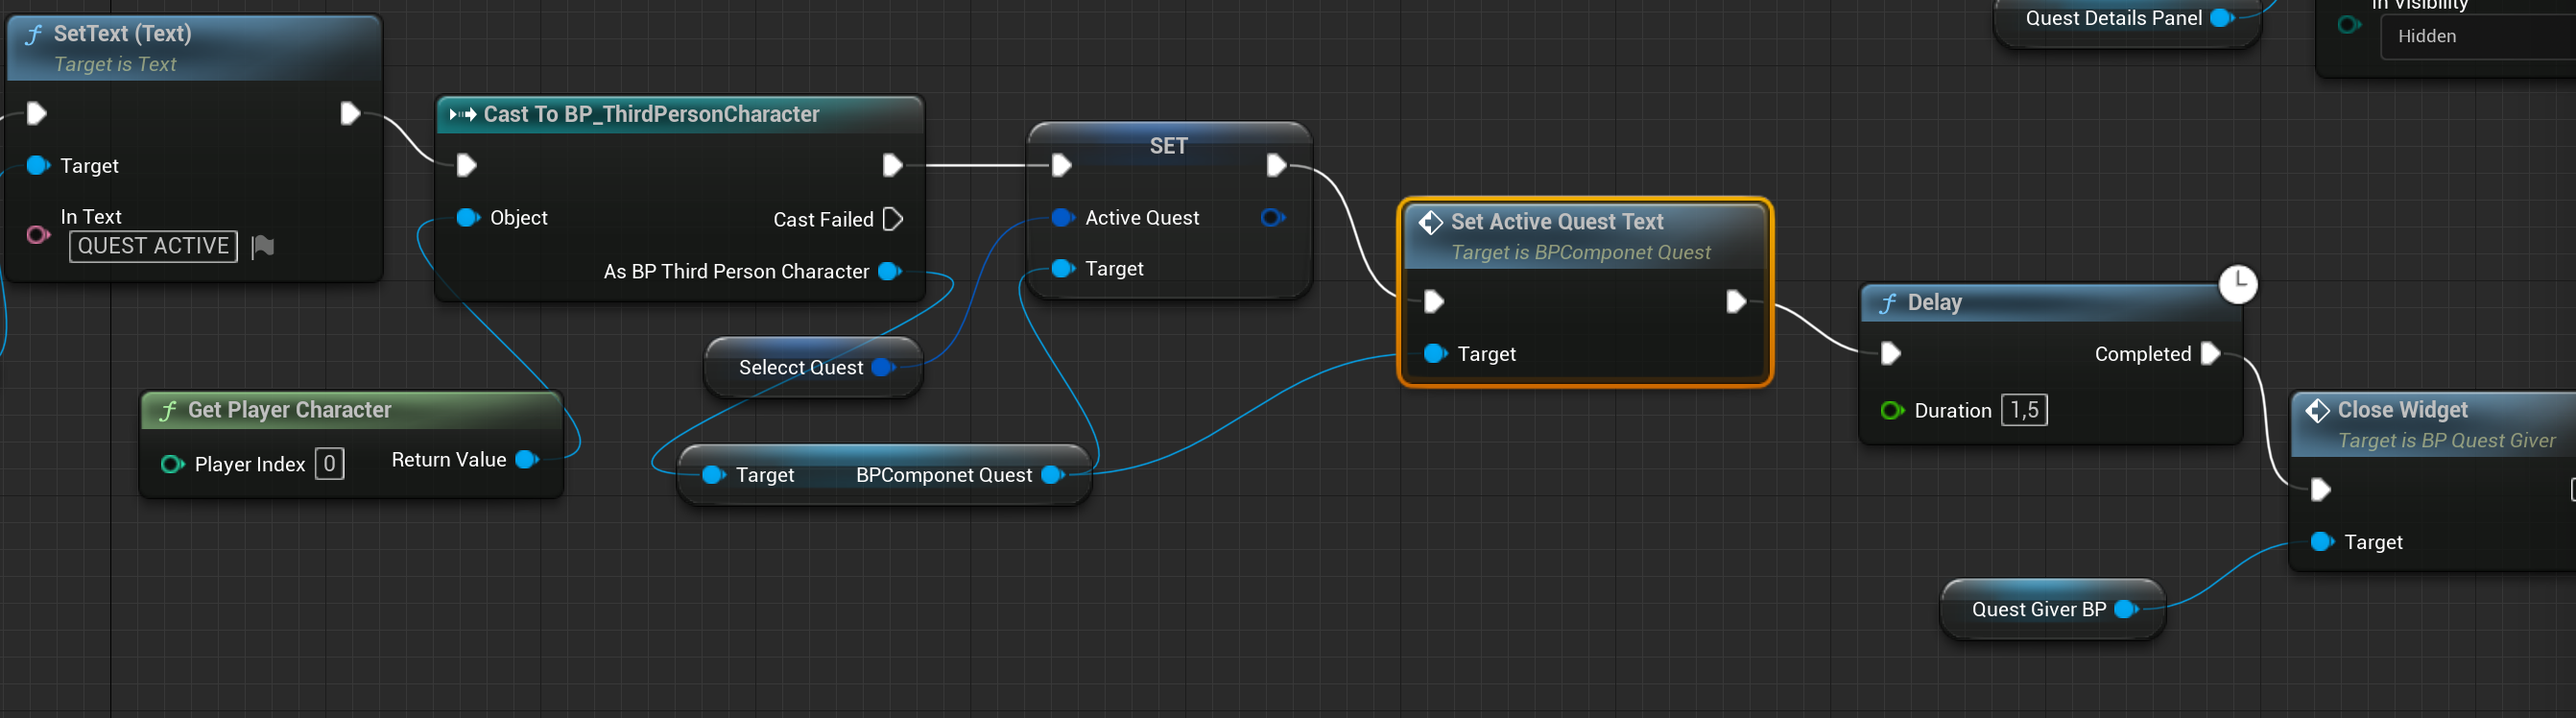
Task: Click Target pin on Set Active Quest Text
Action: (1435, 353)
